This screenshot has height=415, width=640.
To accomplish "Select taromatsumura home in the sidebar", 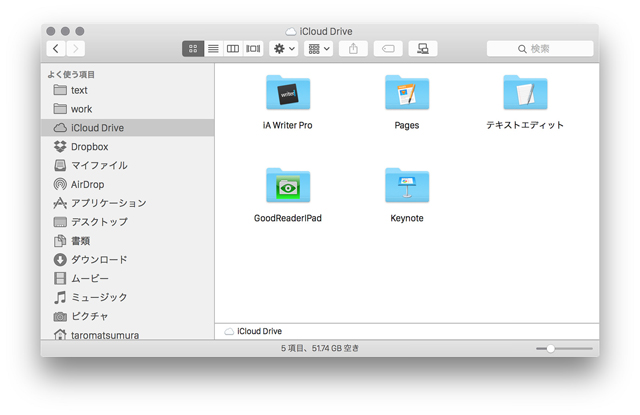I will pyautogui.click(x=127, y=334).
